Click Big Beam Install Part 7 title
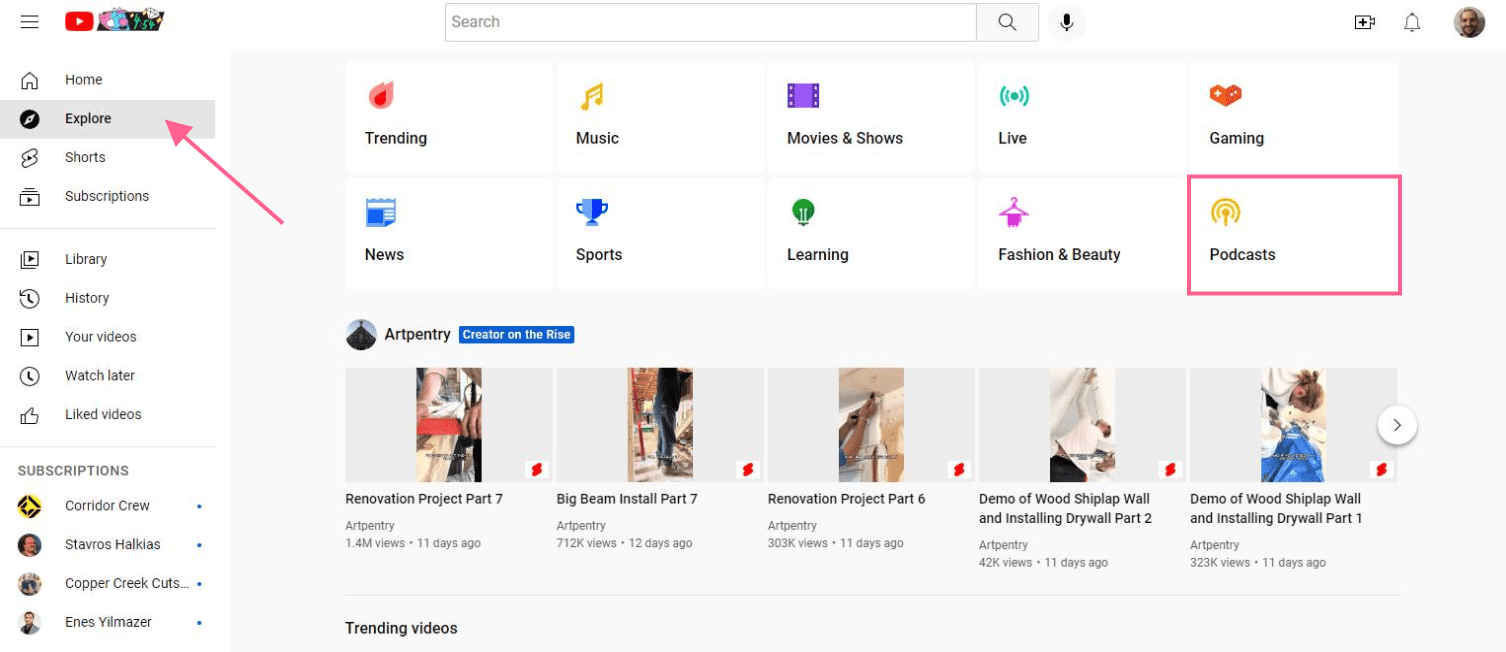 click(x=627, y=499)
